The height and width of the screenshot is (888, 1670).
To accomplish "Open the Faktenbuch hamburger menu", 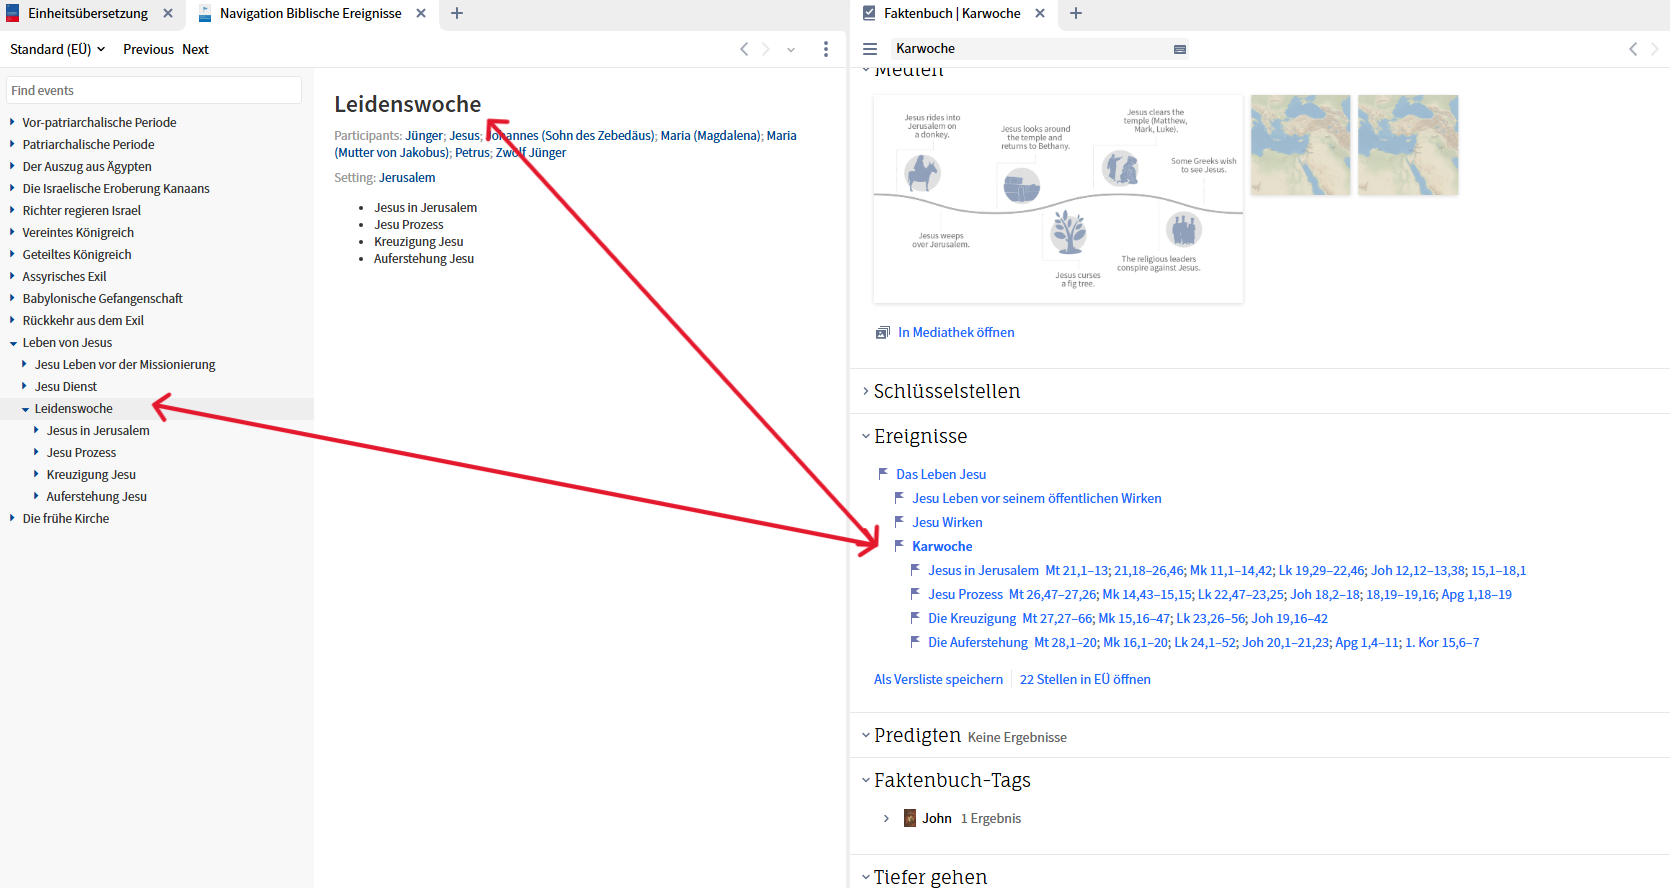I will 870,49.
